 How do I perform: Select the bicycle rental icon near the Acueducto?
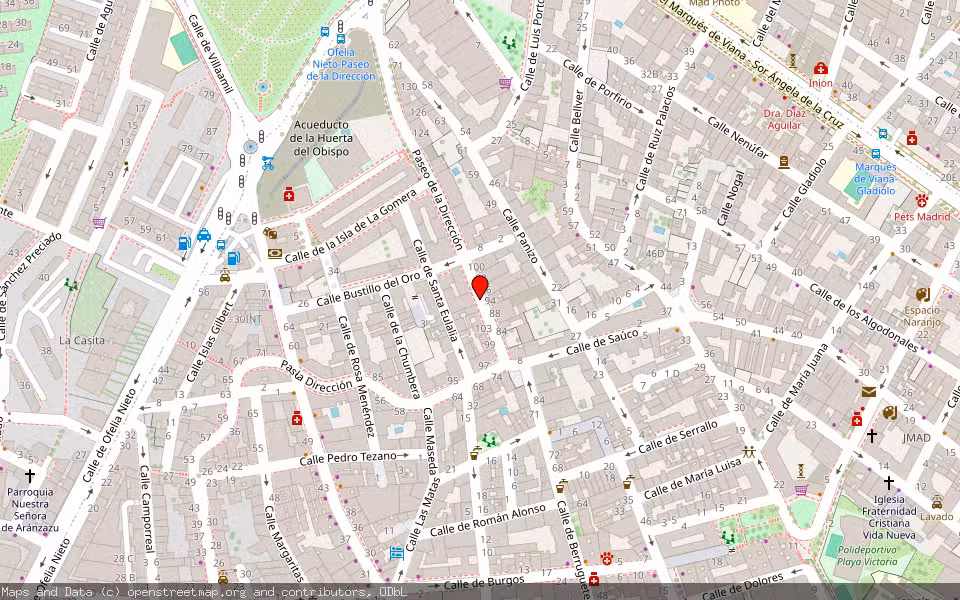click(x=268, y=163)
